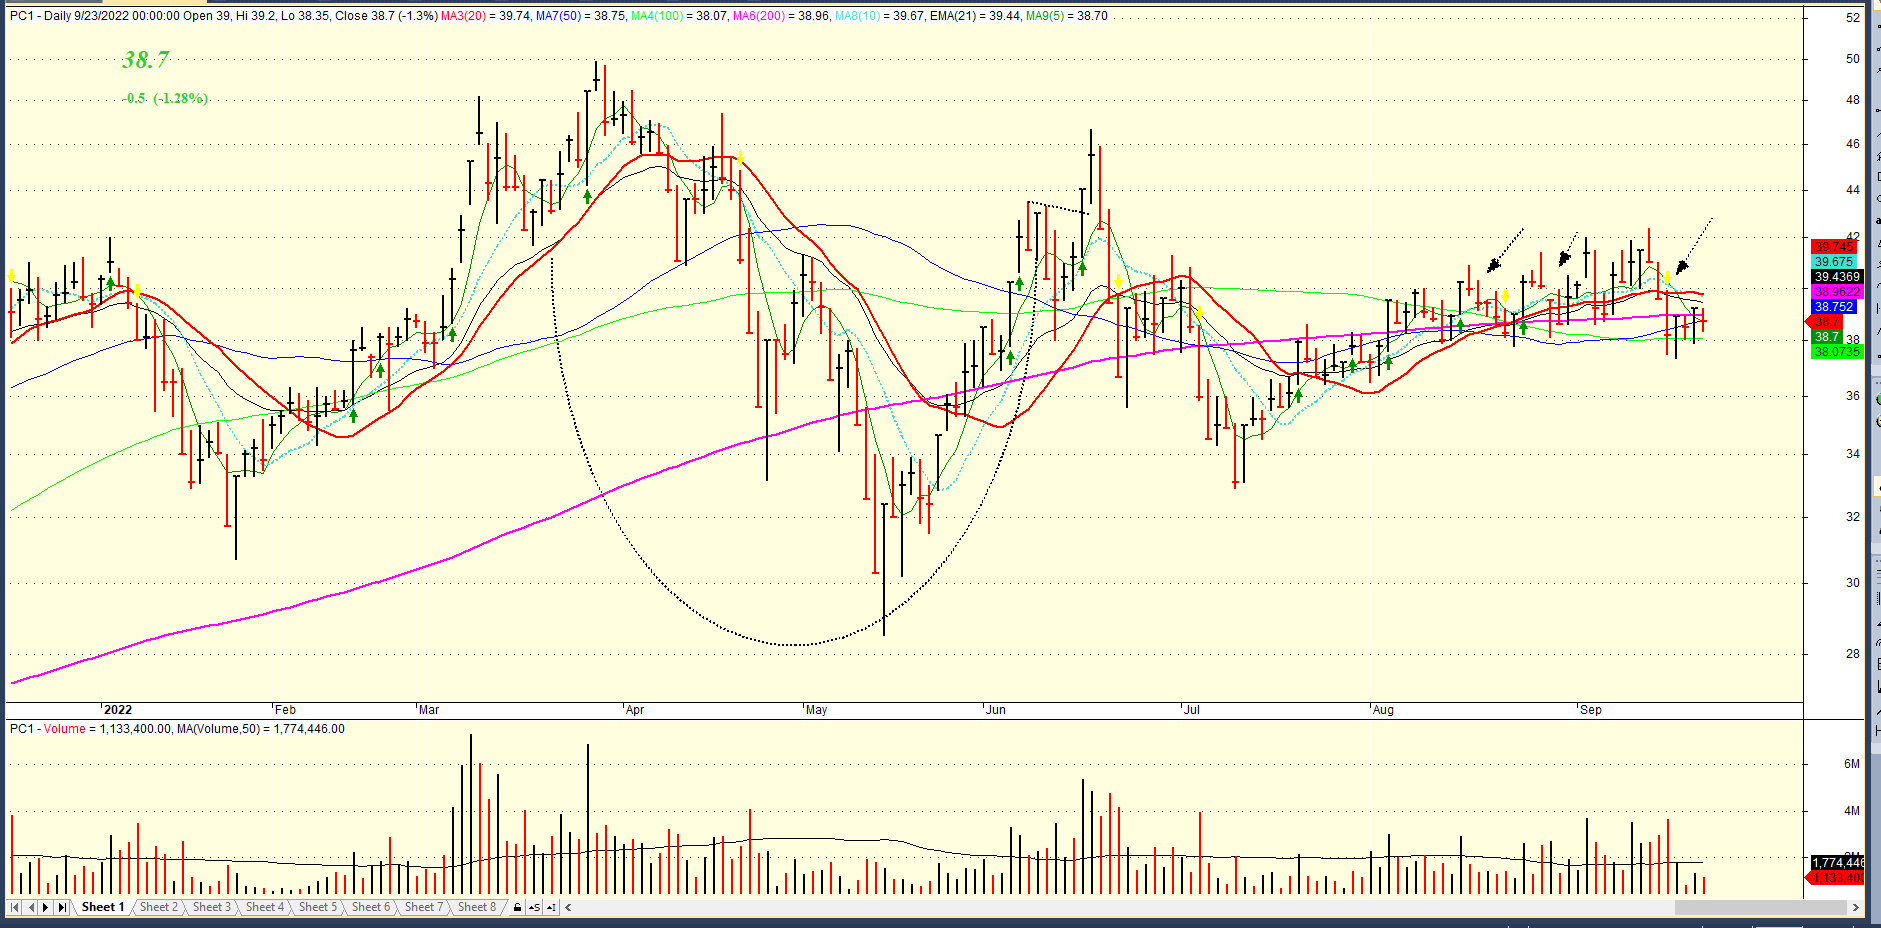The width and height of the screenshot is (1881, 928).
Task: Click the horizontal scrollbar thumb
Action: coord(1759,907)
